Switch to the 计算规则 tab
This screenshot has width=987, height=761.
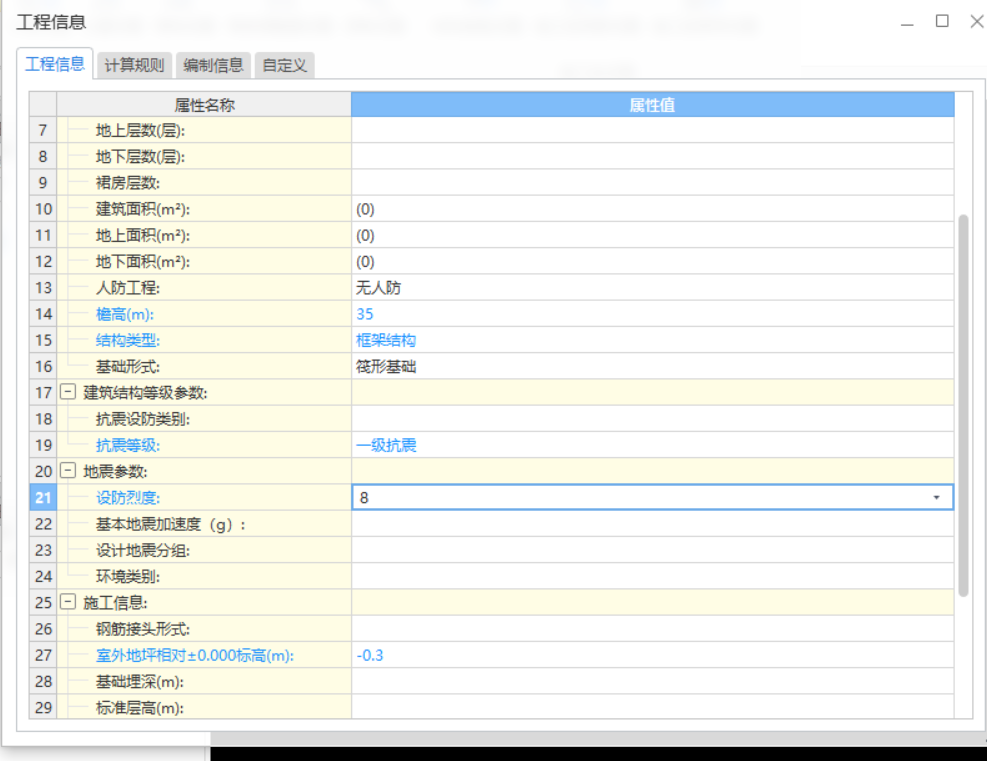(133, 65)
